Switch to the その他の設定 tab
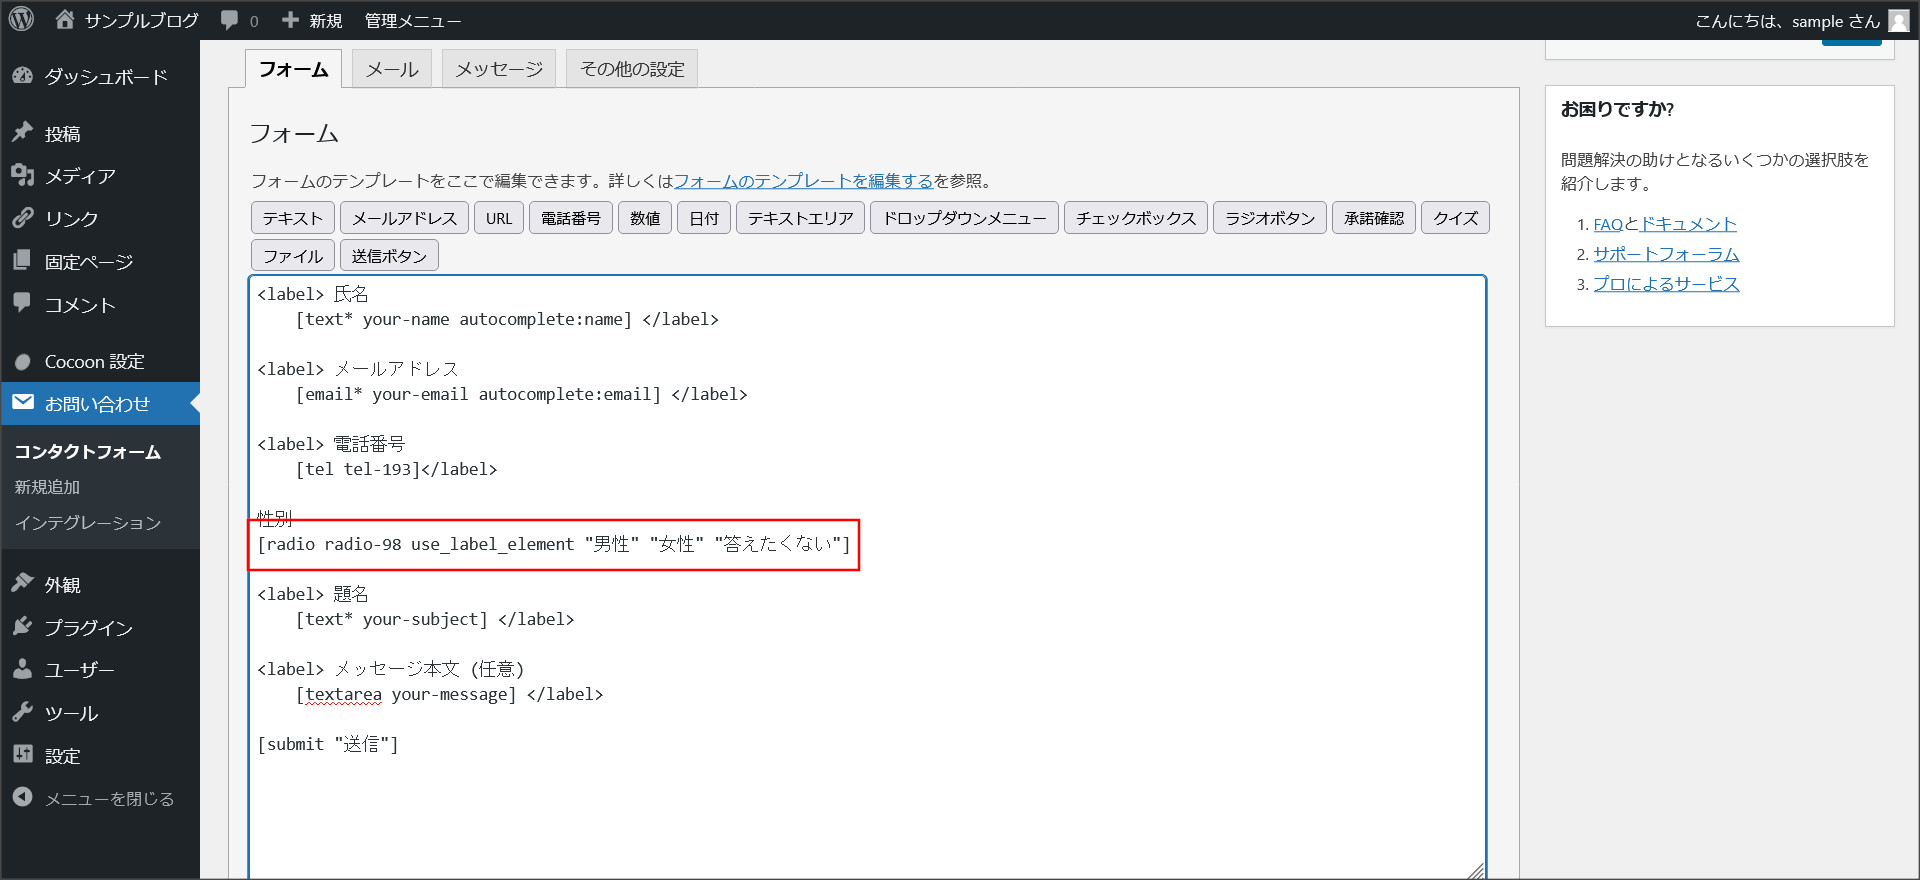 632,69
